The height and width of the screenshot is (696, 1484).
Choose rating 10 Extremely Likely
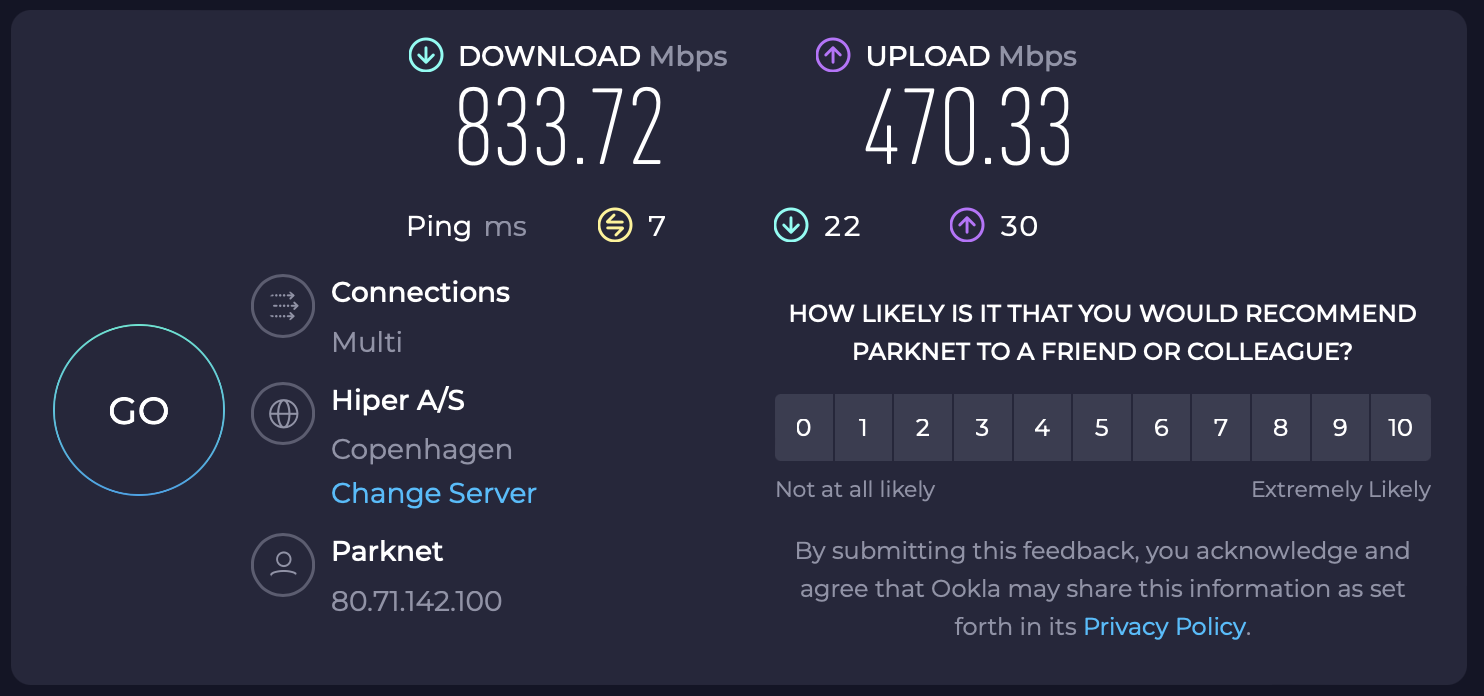1400,428
